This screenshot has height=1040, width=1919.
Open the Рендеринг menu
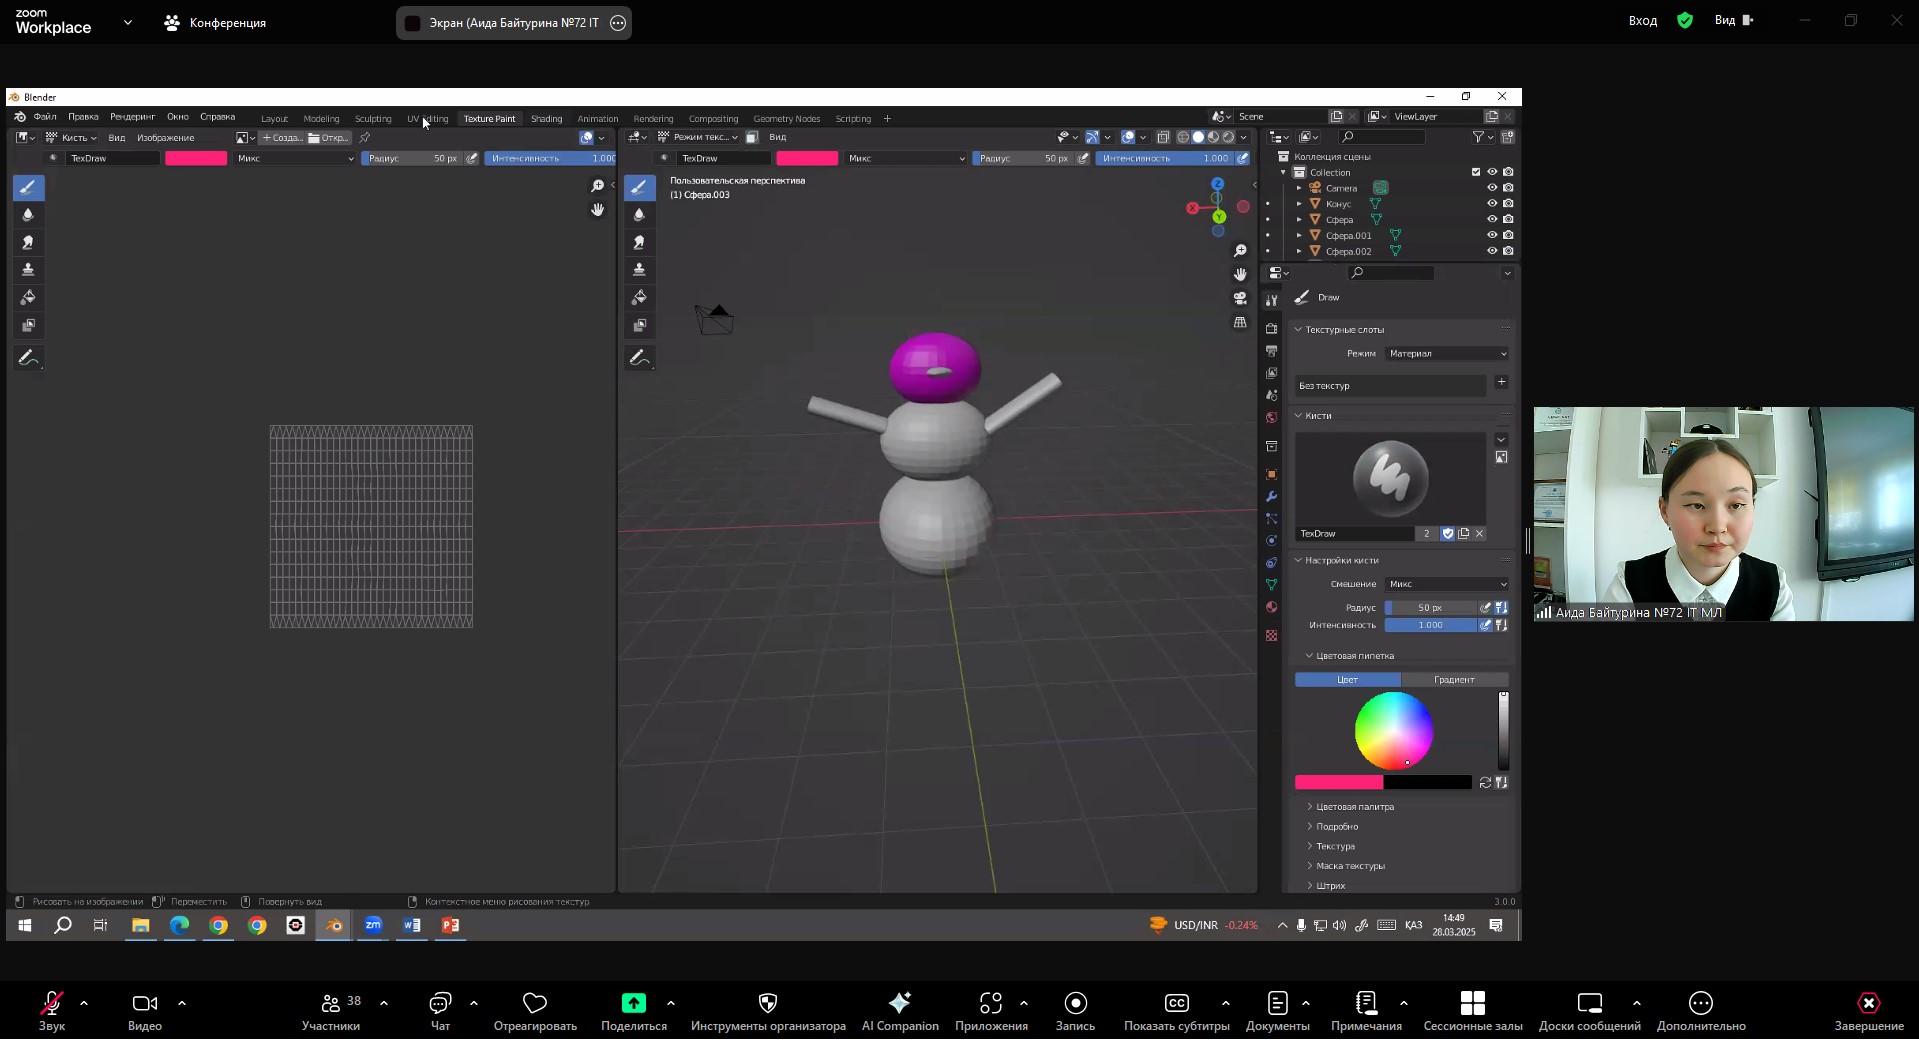[132, 117]
